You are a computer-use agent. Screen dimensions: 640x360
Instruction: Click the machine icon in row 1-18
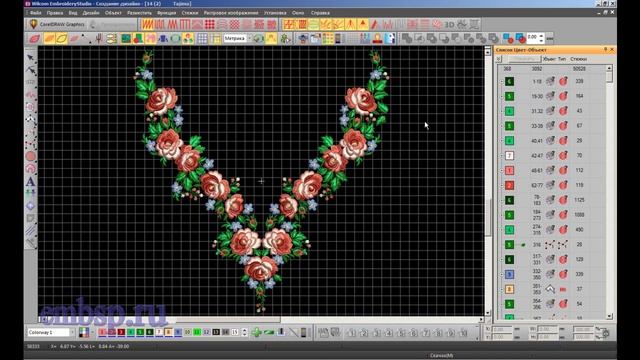coord(550,81)
